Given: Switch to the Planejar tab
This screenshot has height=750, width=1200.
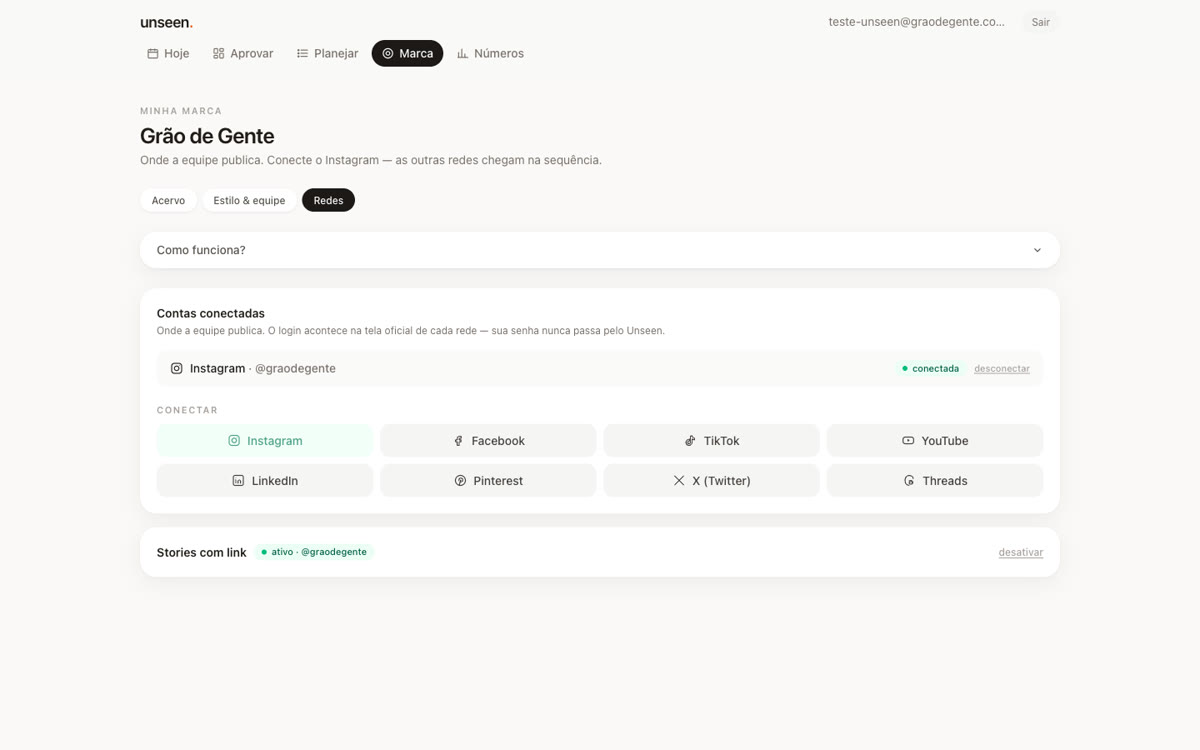Looking at the screenshot, I should pyautogui.click(x=327, y=53).
